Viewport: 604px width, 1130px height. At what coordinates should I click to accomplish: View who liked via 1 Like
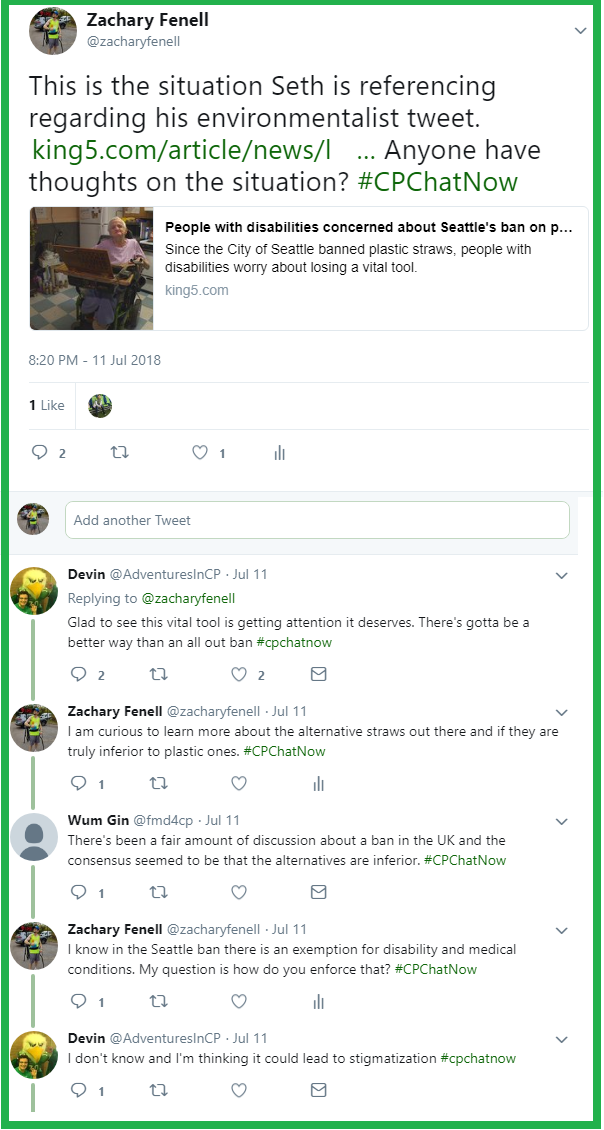[x=47, y=405]
